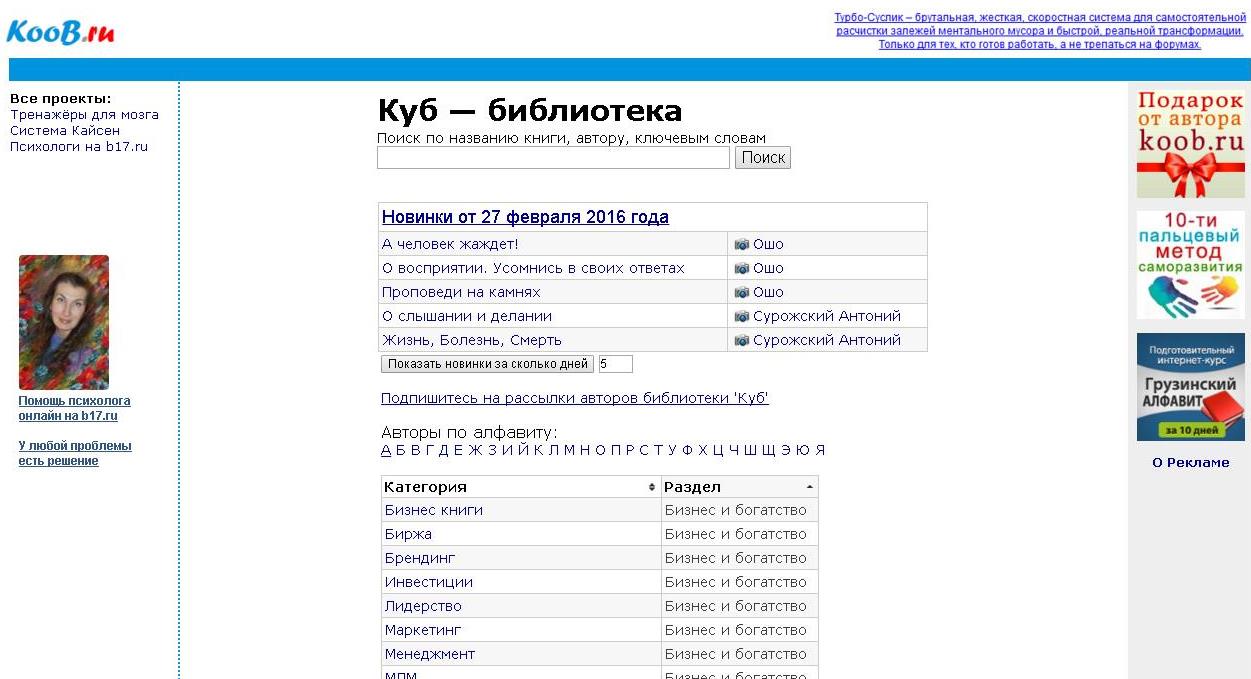Click camera icon in О слышании и делании row

coord(742,316)
